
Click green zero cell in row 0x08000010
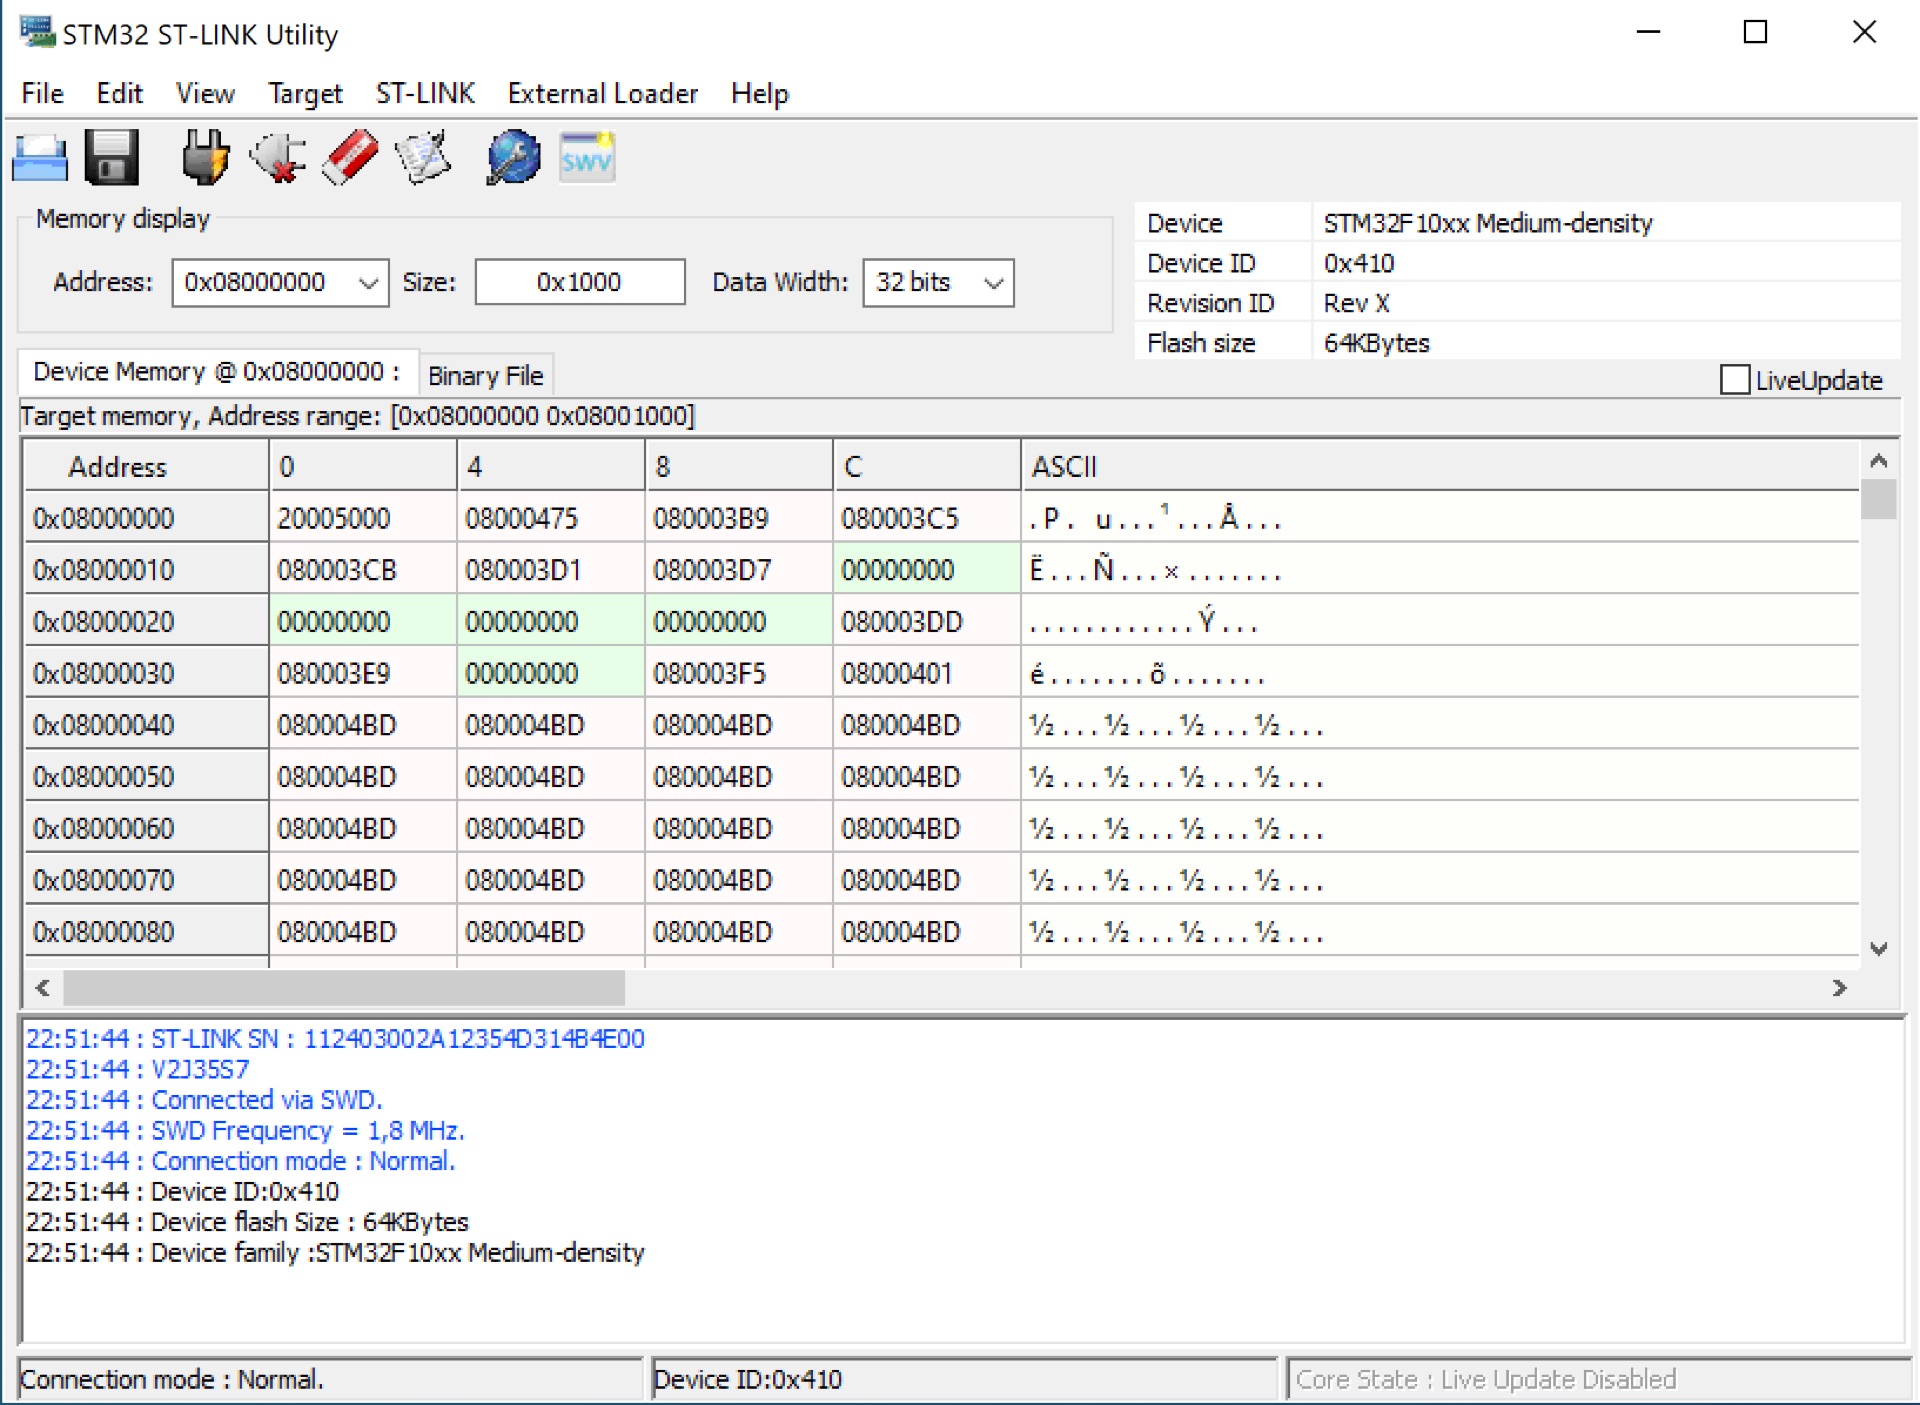point(927,570)
